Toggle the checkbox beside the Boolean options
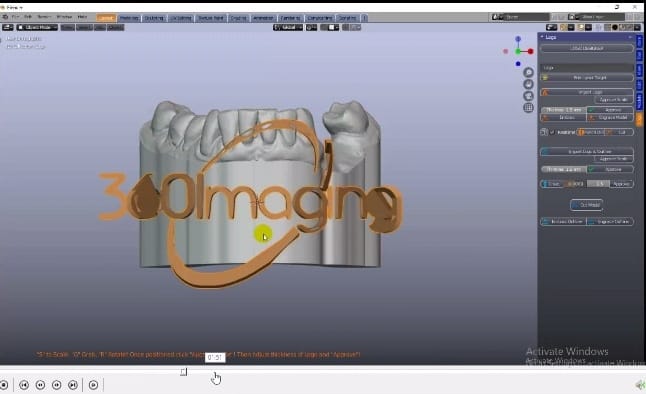Image resolution: width=646 pixels, height=394 pixels. pos(552,132)
